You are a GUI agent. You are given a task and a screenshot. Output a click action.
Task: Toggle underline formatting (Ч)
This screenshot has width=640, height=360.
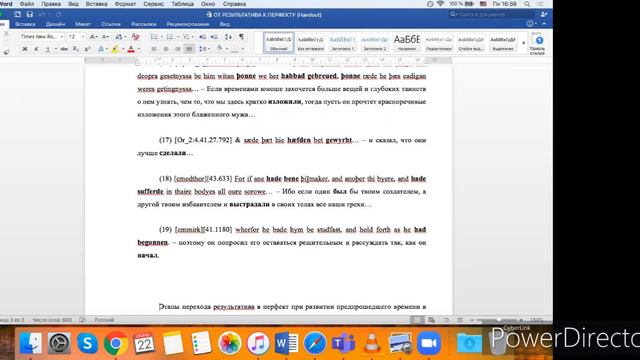click(47, 49)
